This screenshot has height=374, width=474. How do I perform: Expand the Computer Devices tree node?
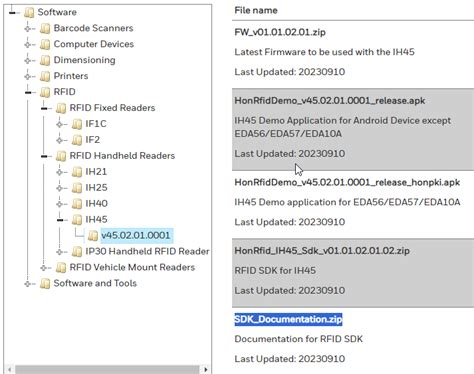click(x=28, y=44)
